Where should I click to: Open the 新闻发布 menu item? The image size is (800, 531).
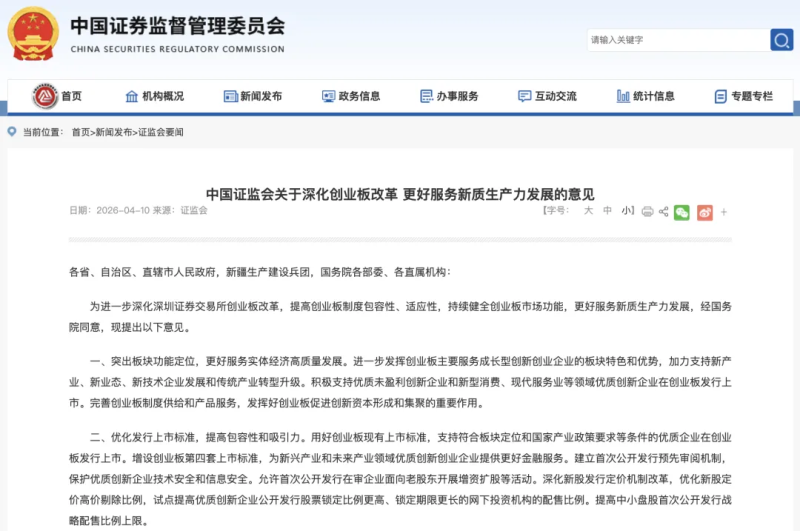coord(261,96)
